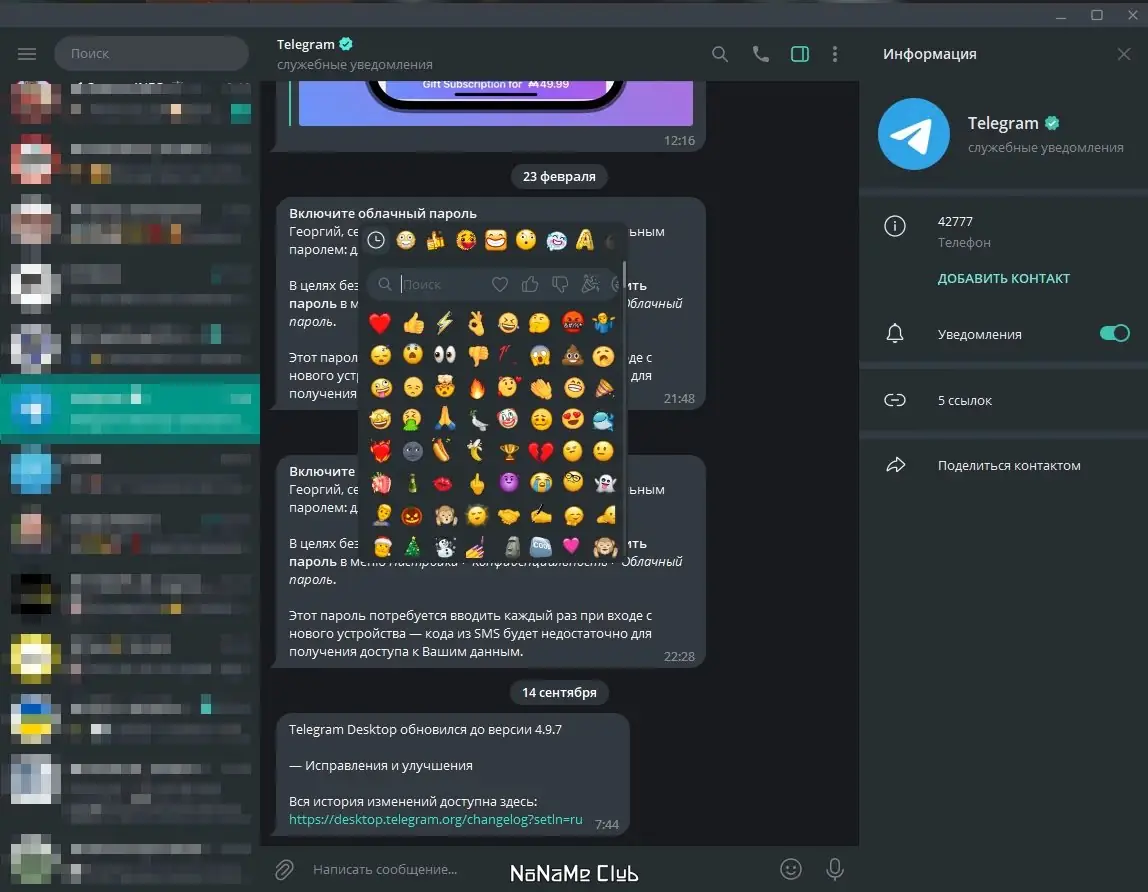Switch to the square grinning face pack
The image size is (1148, 892).
tap(496, 240)
